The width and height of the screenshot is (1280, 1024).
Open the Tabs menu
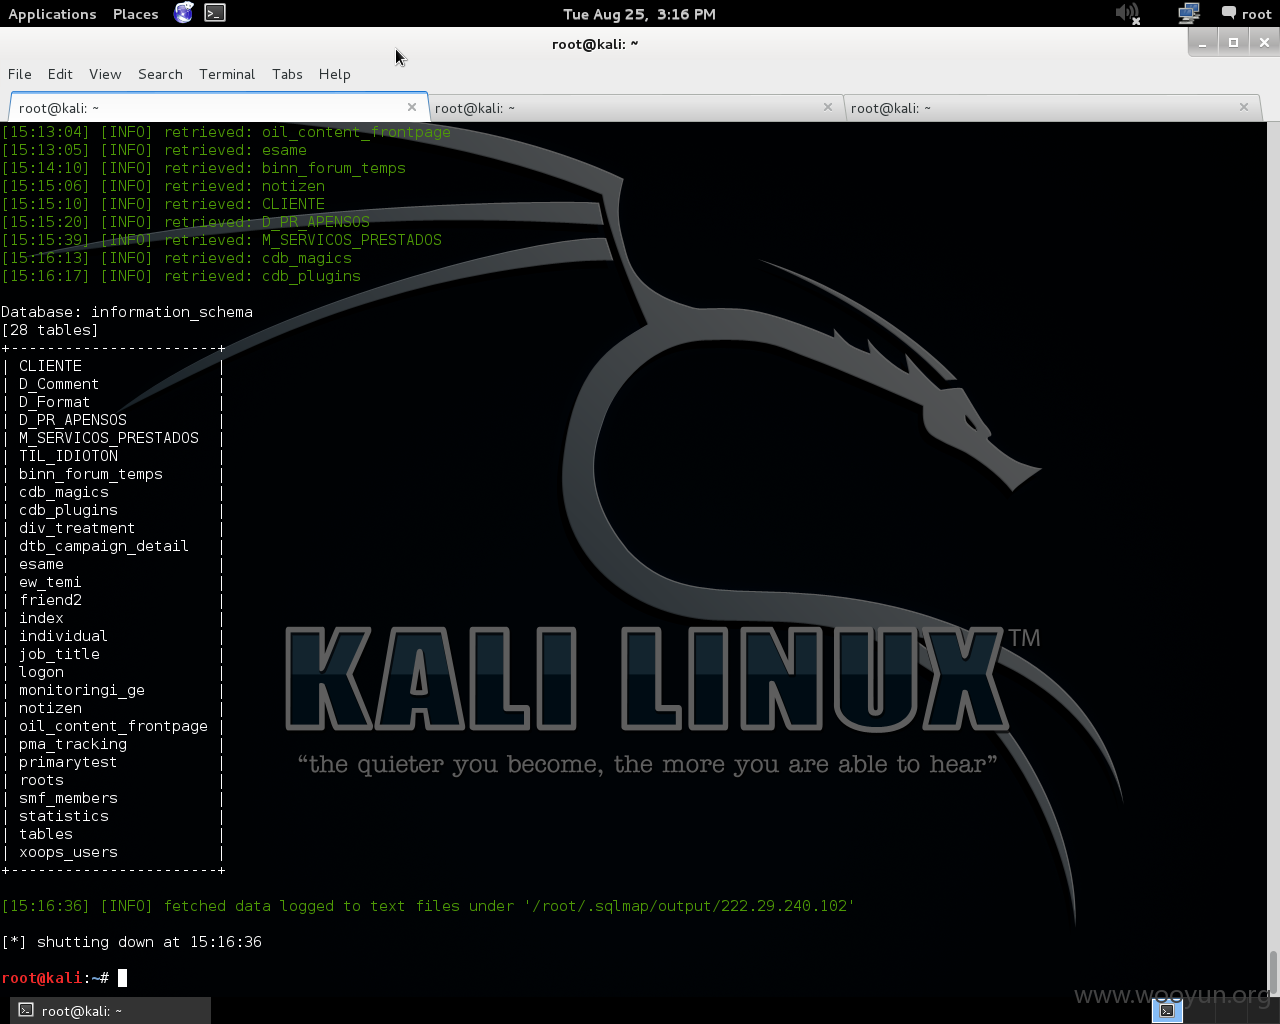[287, 74]
